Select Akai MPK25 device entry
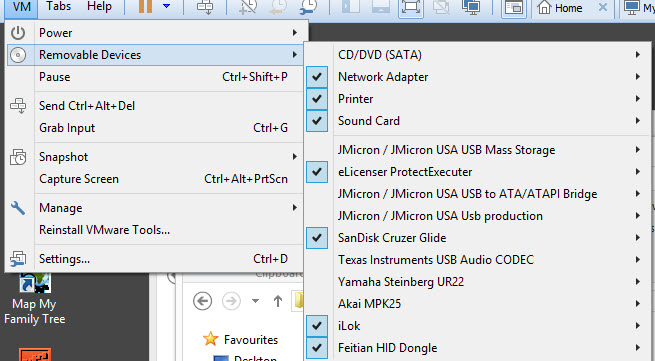This screenshot has width=655, height=361. [x=477, y=304]
